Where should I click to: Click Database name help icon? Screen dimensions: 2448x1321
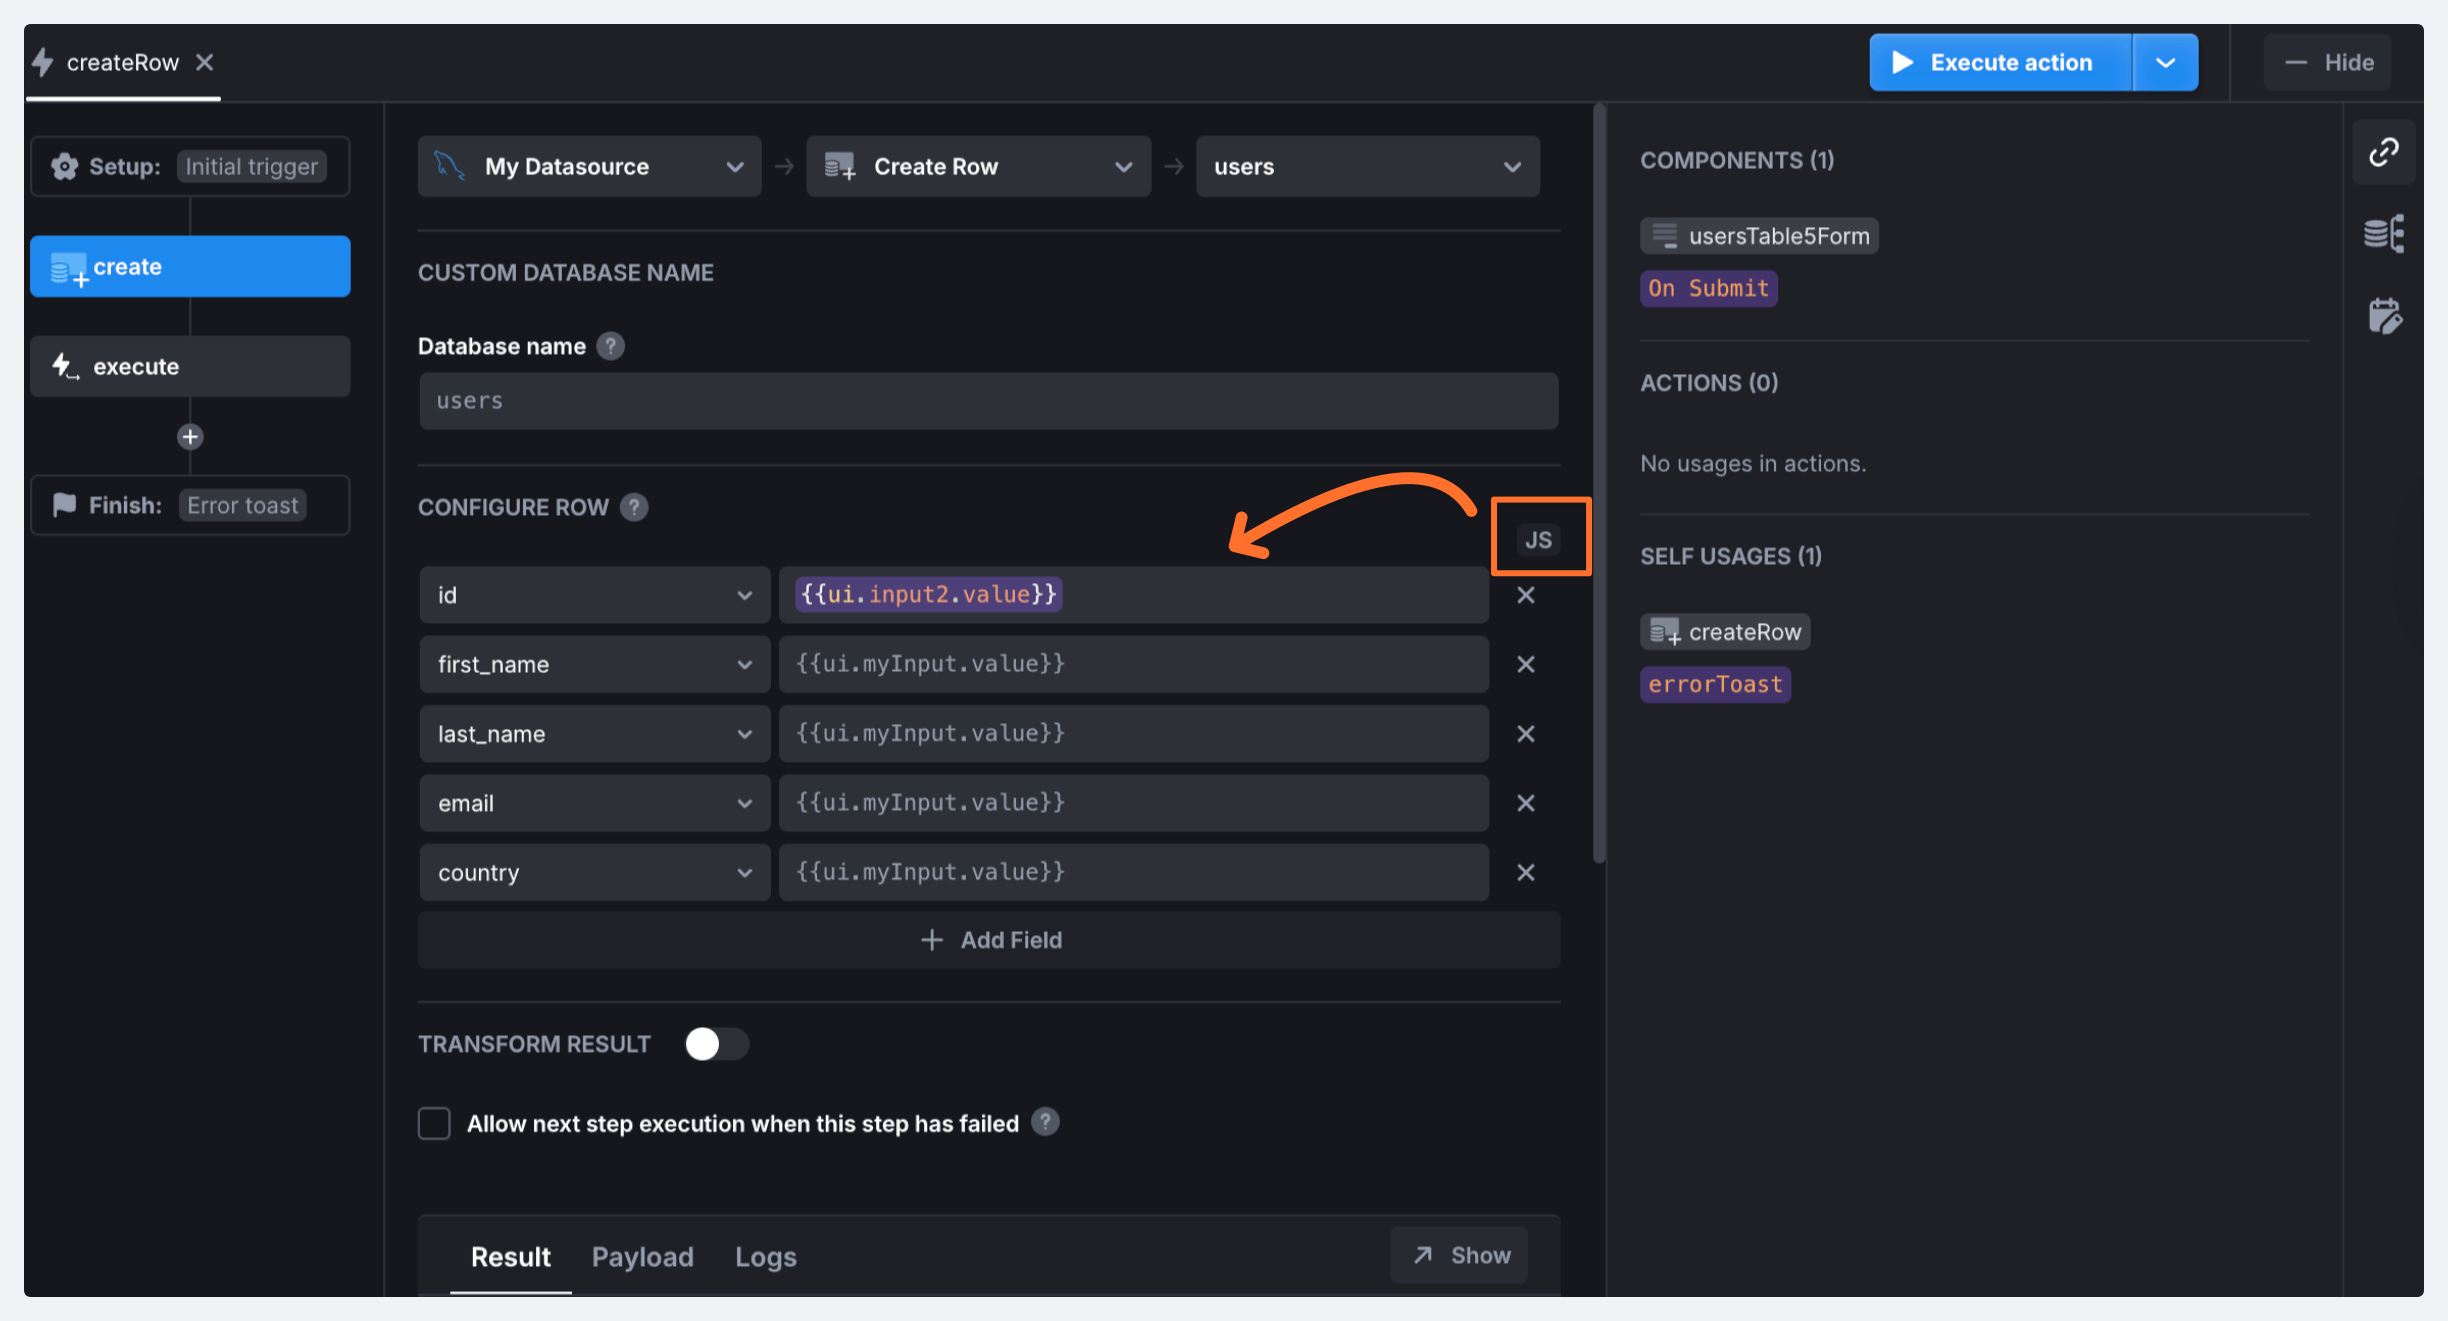(610, 346)
